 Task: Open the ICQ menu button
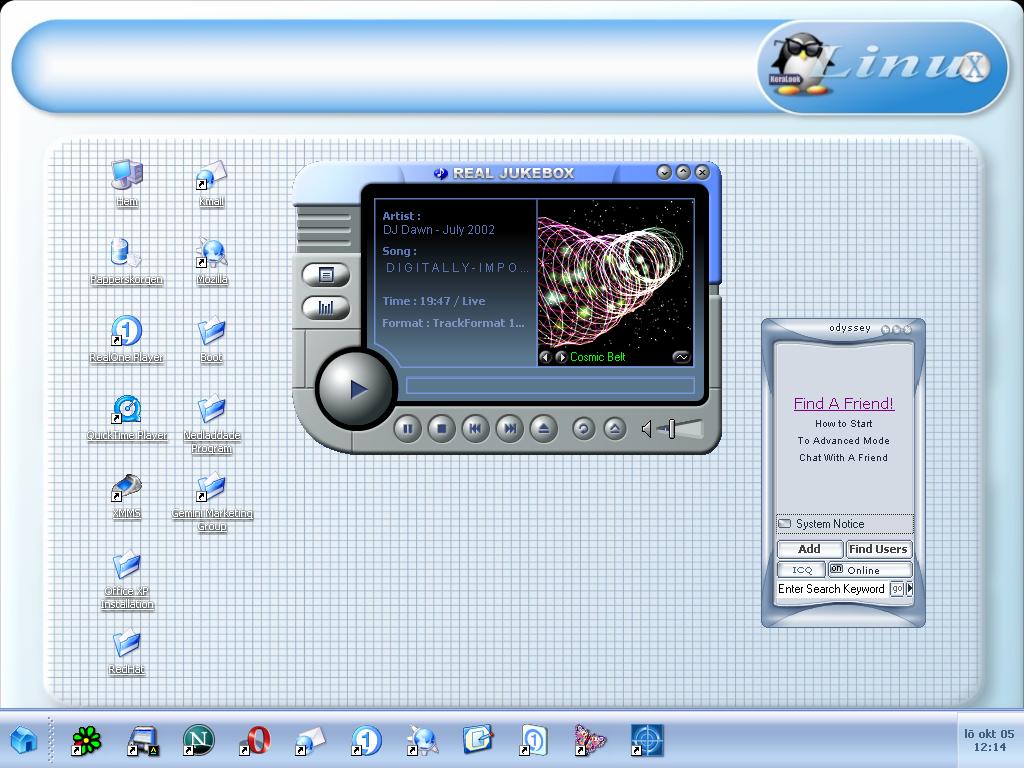coord(802,569)
